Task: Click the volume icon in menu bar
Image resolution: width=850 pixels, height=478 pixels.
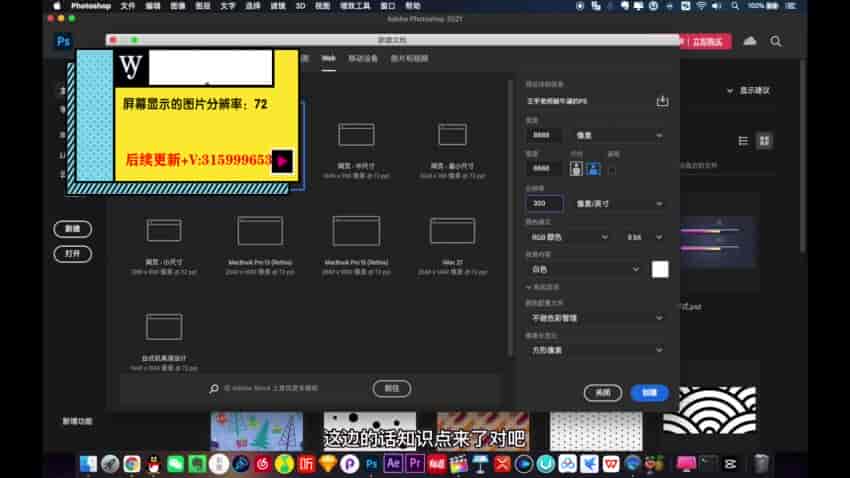Action: 717,6
